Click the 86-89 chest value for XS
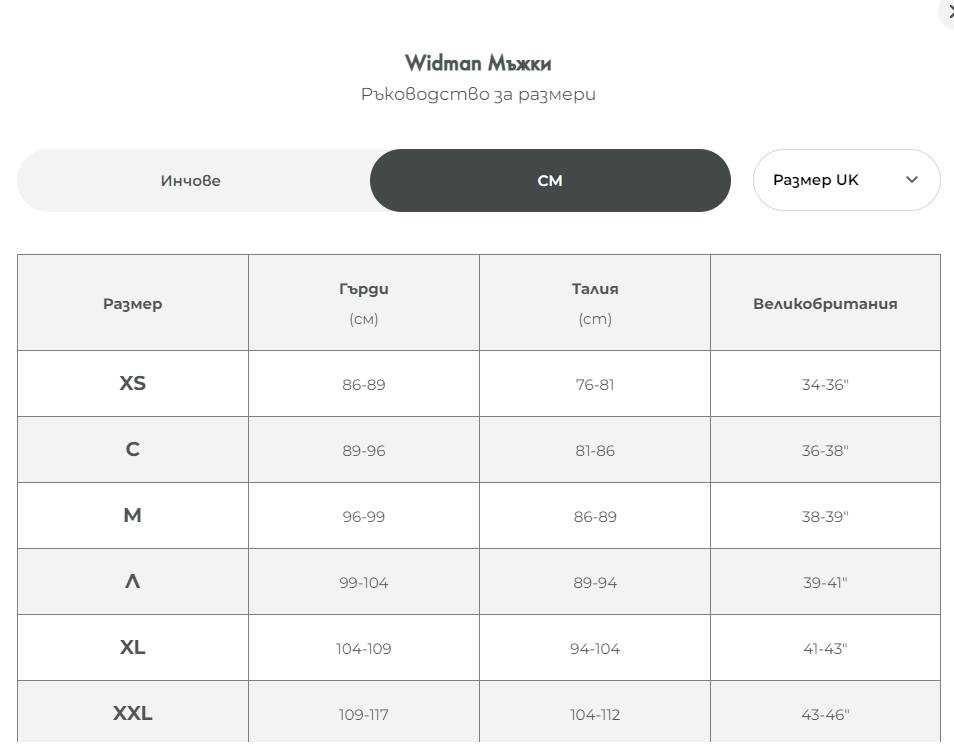Viewport: 954px width, 754px height. (x=364, y=385)
